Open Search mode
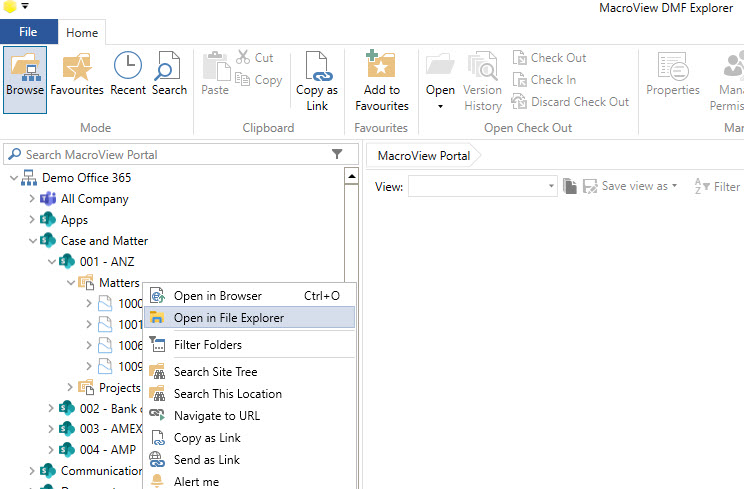 tap(169, 74)
